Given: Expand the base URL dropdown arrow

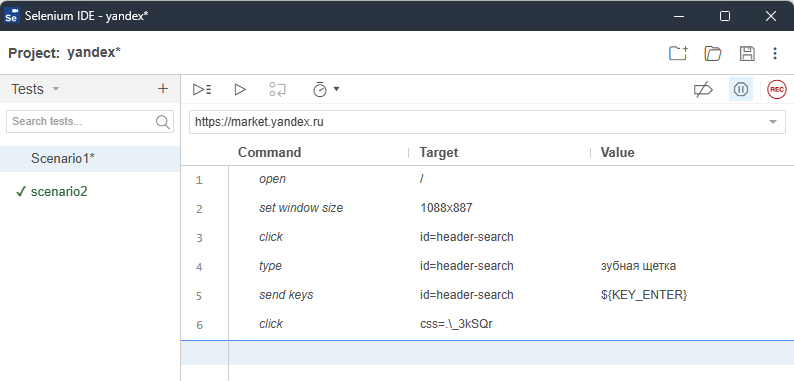Looking at the screenshot, I should tap(773, 122).
